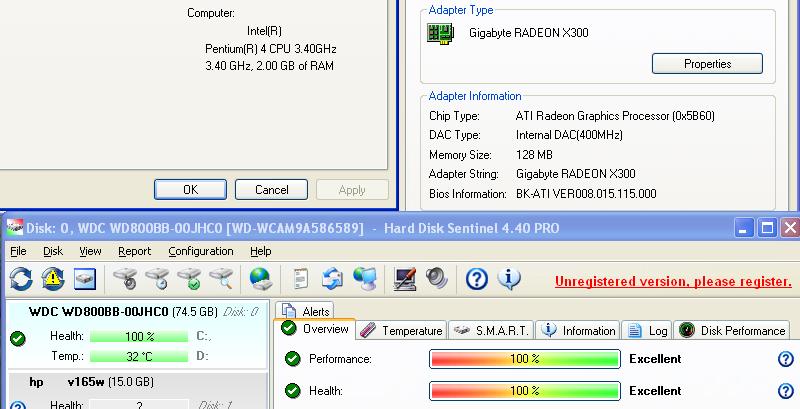
Task: Click the disabled Apply button
Action: (x=352, y=190)
